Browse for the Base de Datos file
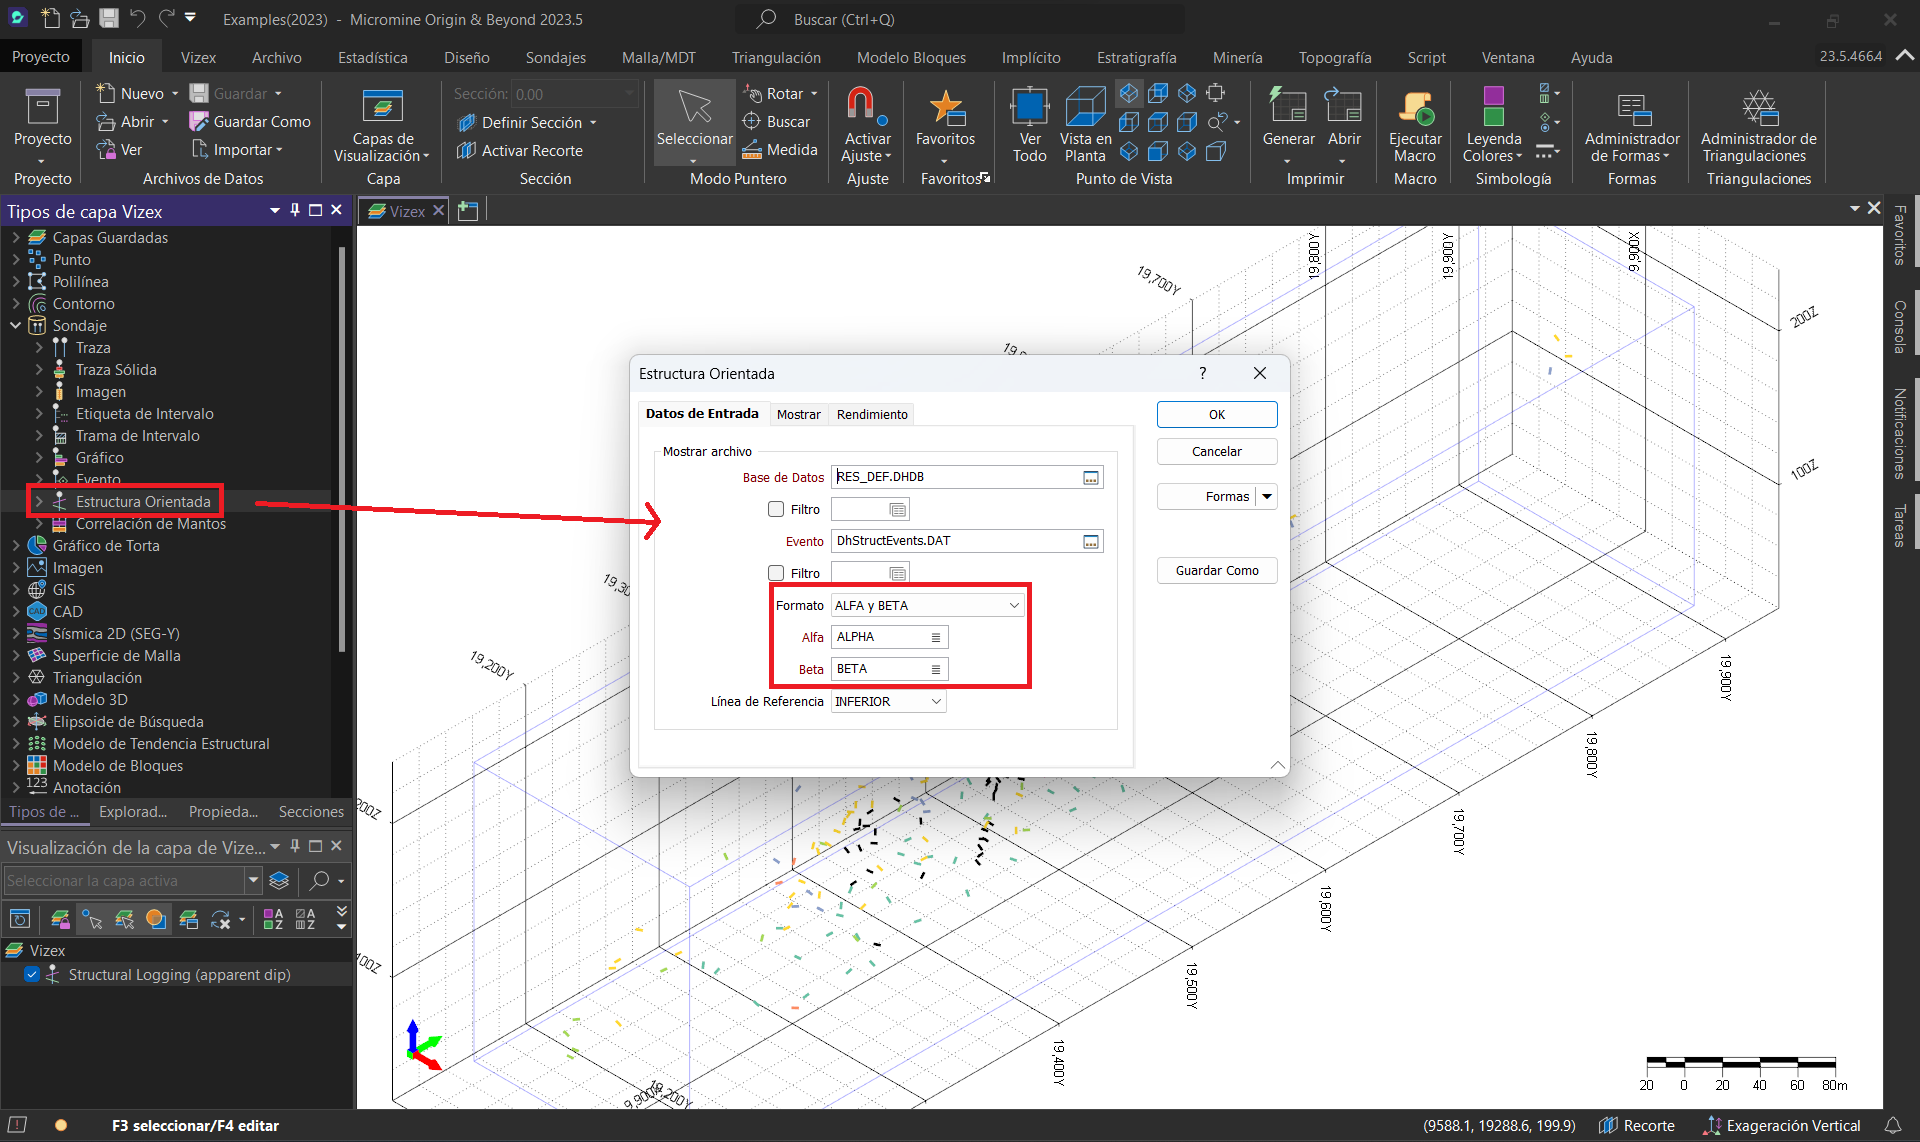The image size is (1920, 1142). 1091,478
